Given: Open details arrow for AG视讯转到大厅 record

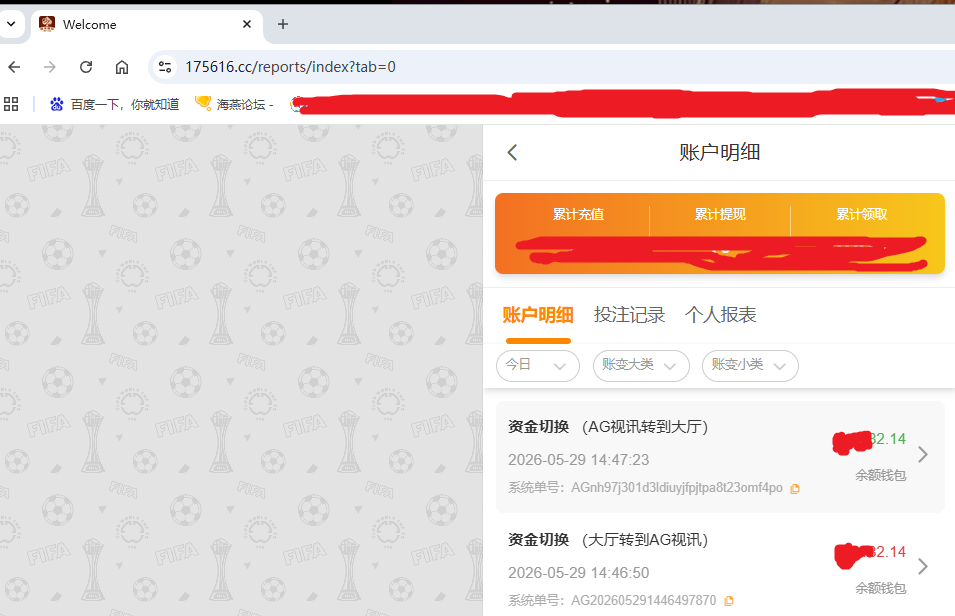Looking at the screenshot, I should (x=923, y=455).
